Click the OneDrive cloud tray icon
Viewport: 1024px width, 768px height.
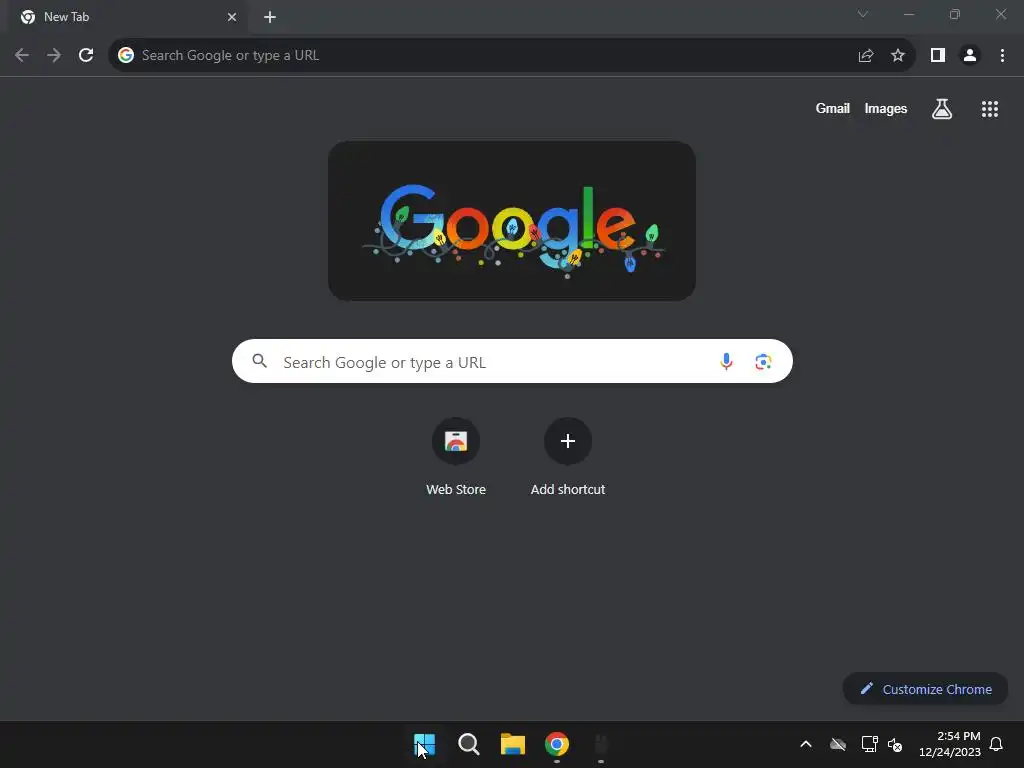(x=838, y=744)
